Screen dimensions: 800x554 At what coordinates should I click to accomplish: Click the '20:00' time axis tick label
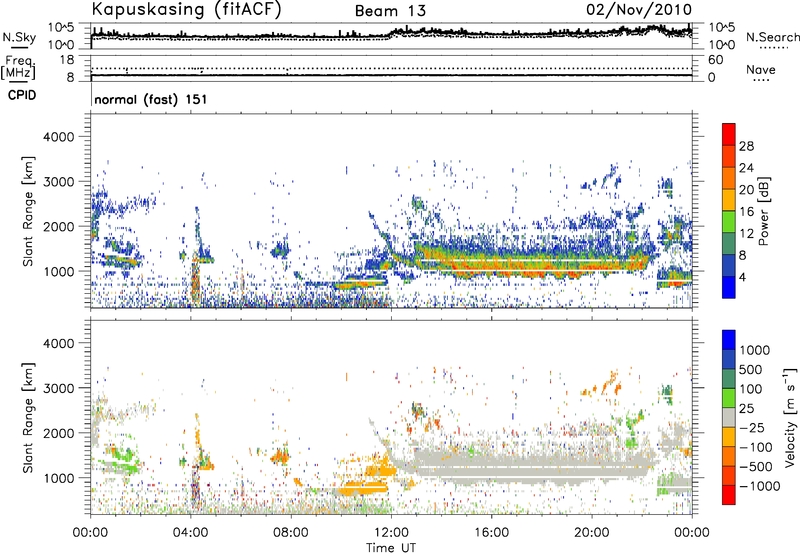(591, 533)
